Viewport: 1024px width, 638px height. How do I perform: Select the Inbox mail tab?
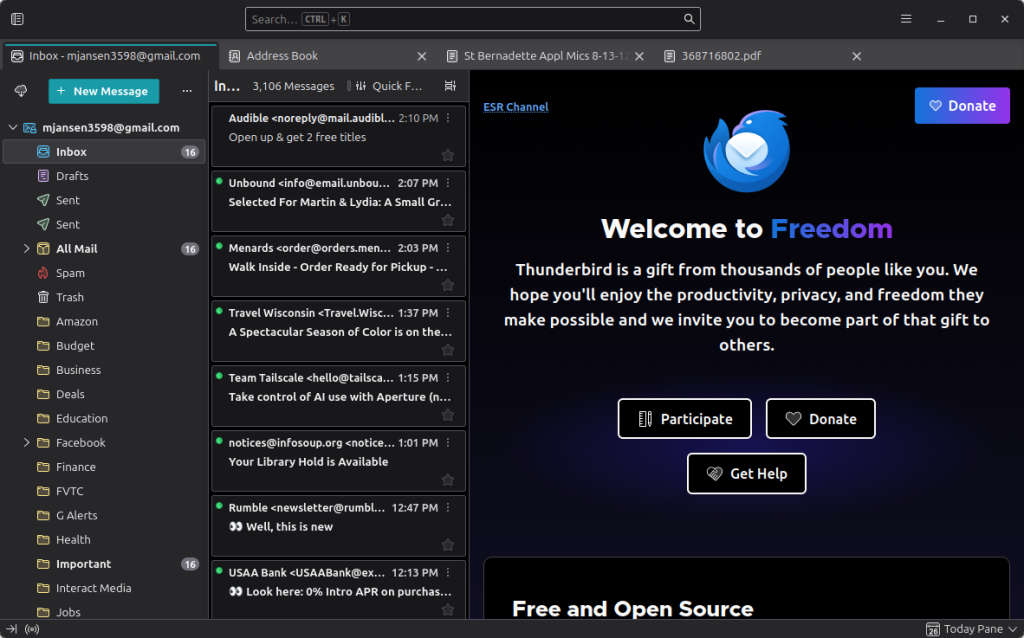pos(111,56)
